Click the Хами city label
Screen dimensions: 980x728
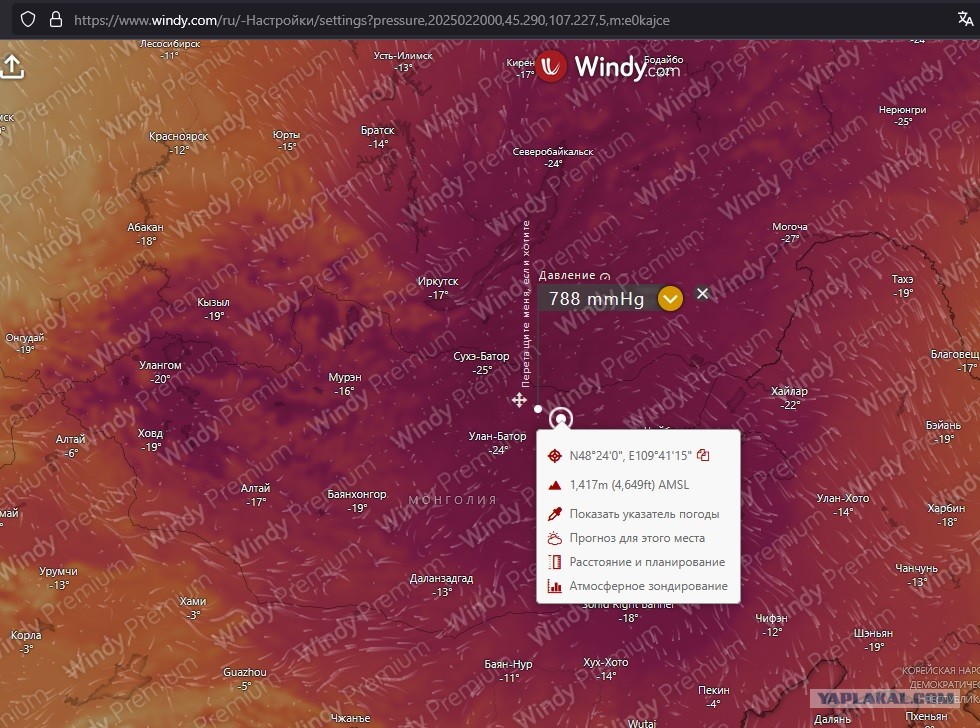[x=192, y=601]
